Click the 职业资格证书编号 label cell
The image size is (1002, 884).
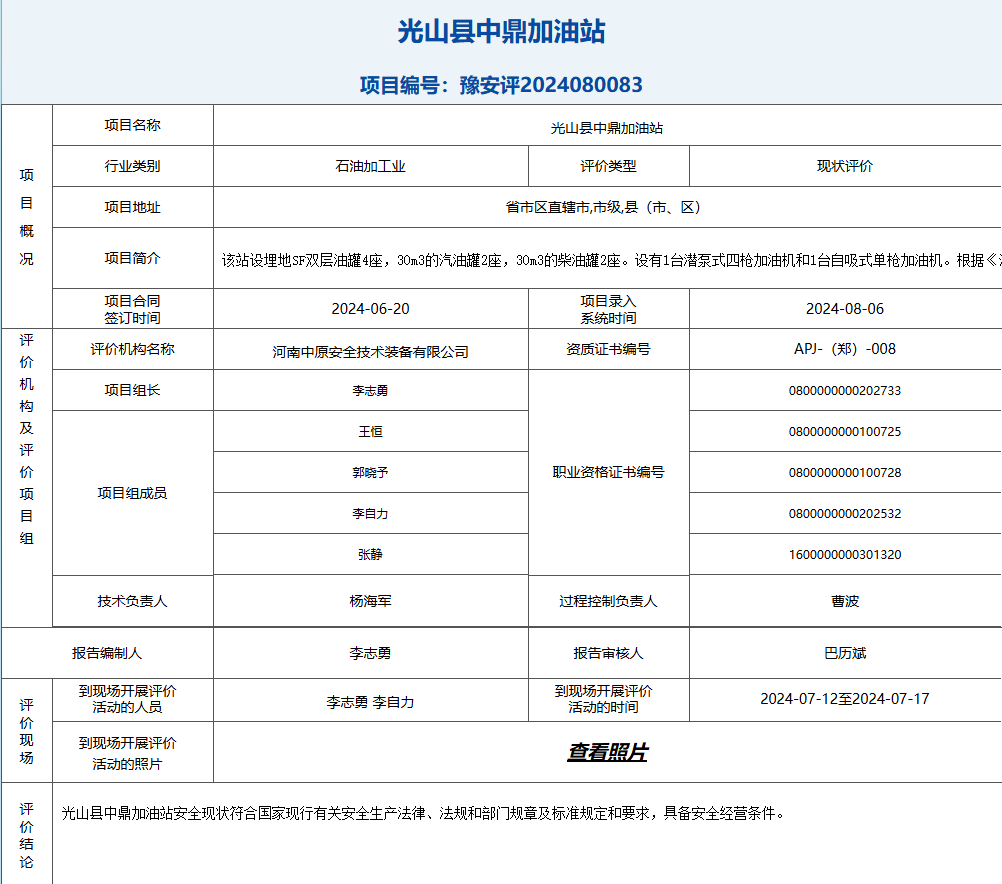[608, 472]
